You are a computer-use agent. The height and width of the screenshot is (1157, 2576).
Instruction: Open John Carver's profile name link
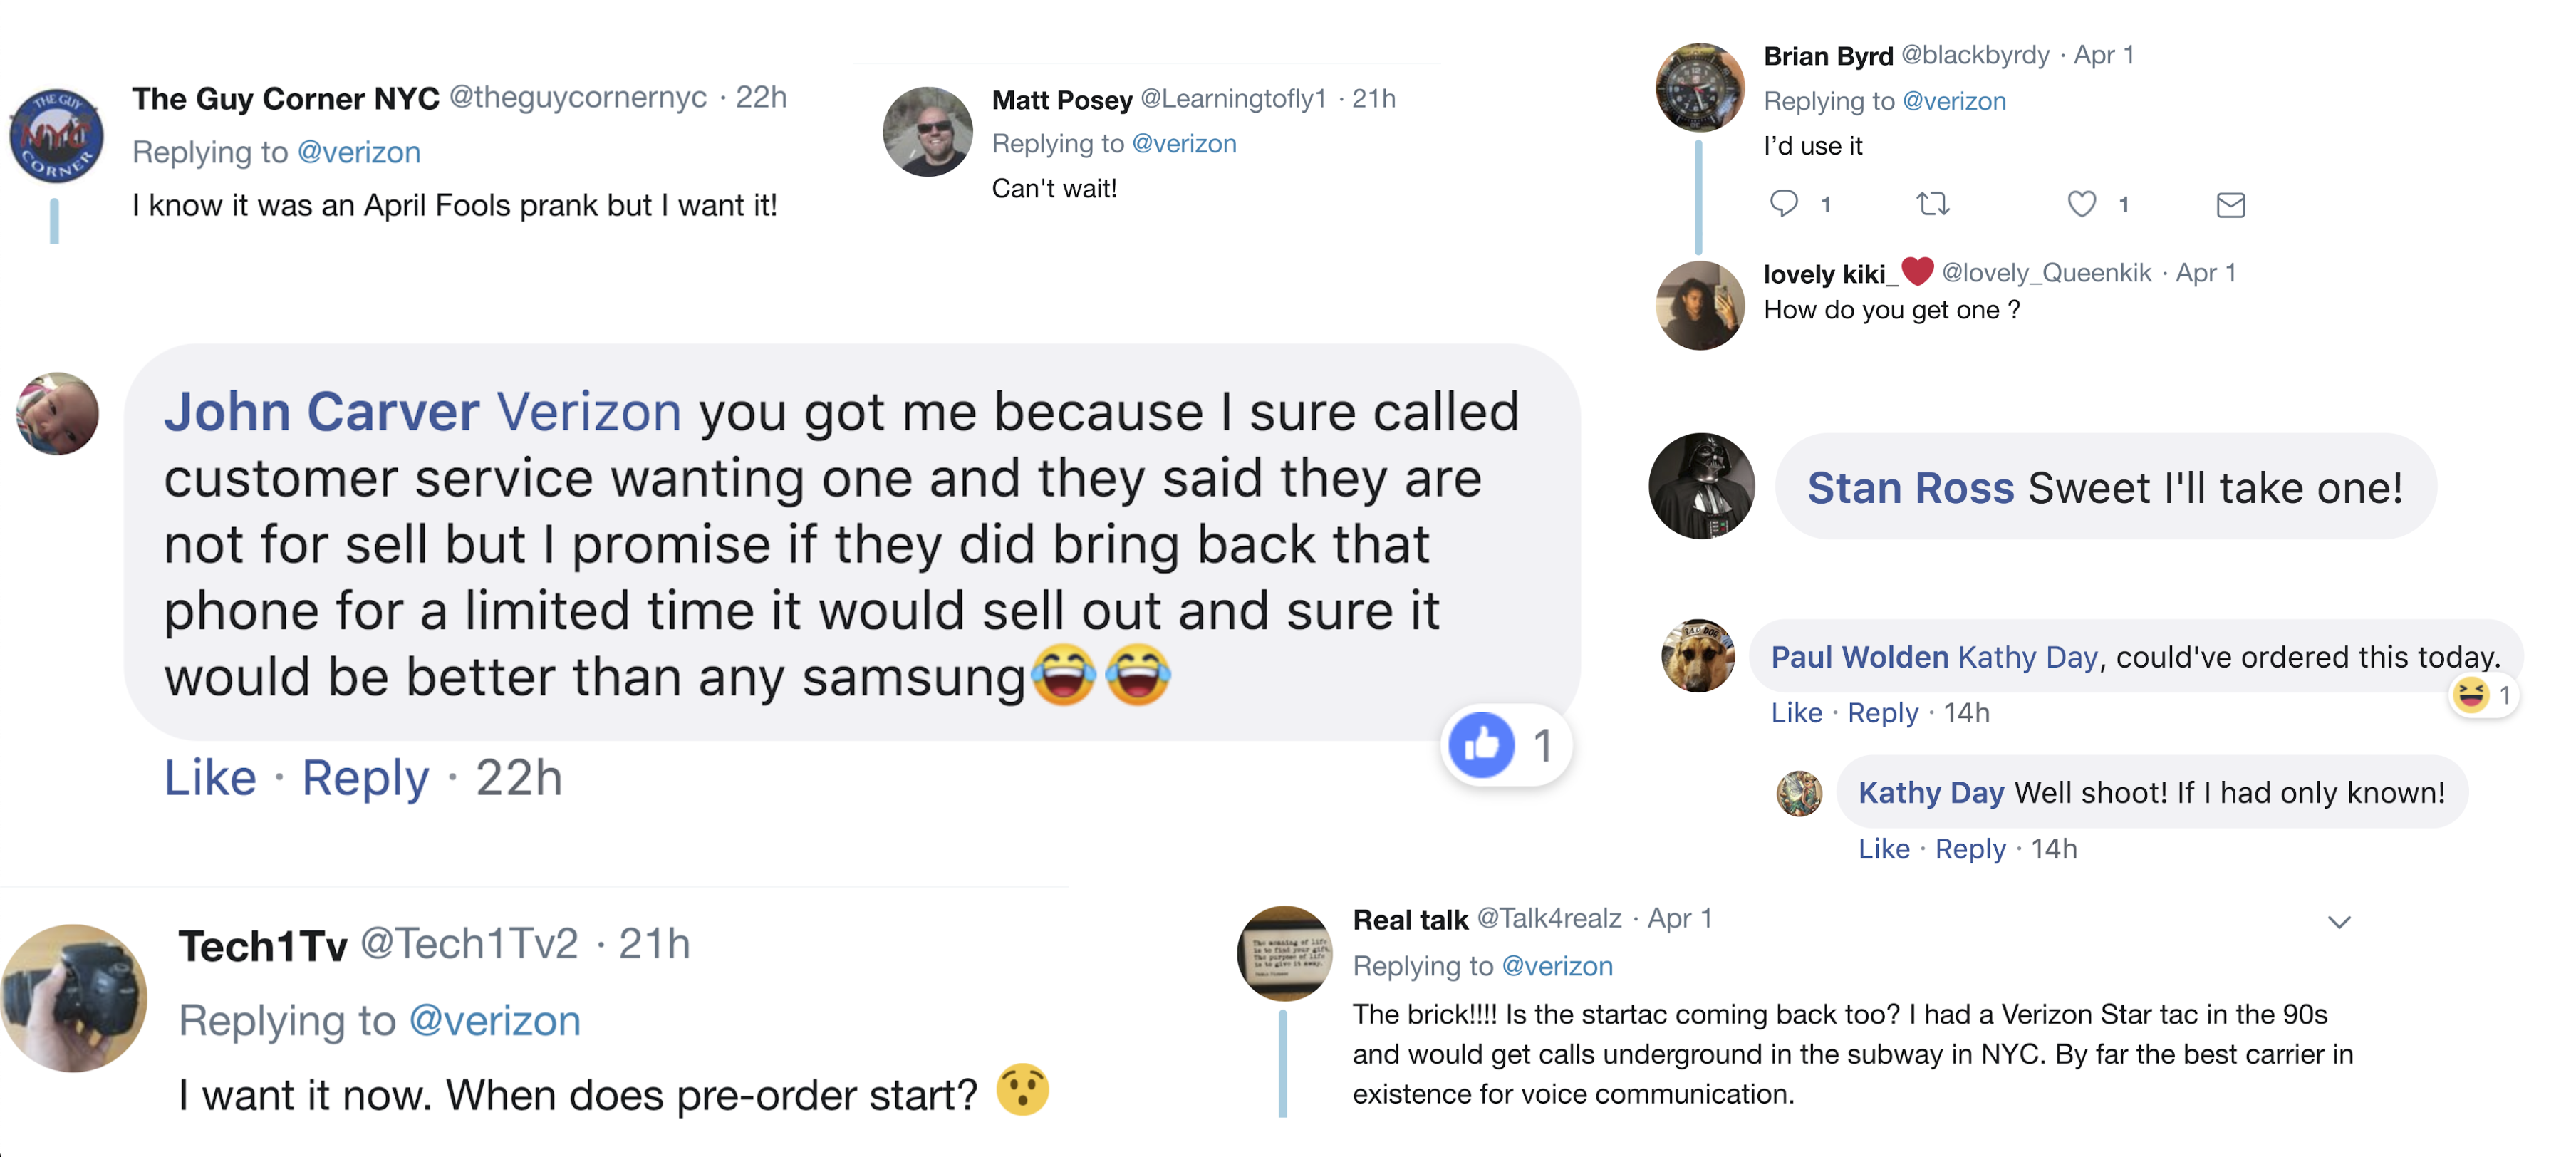pos(321,412)
